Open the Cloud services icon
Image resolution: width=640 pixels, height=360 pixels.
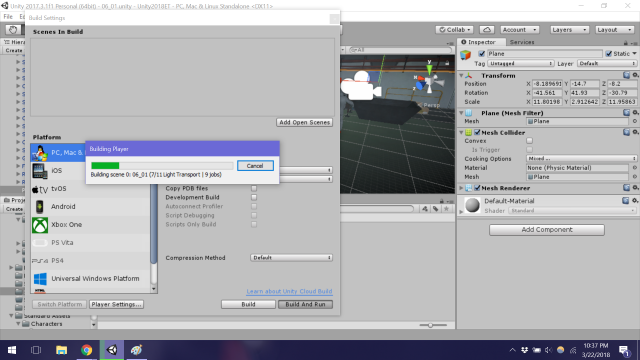pos(487,30)
